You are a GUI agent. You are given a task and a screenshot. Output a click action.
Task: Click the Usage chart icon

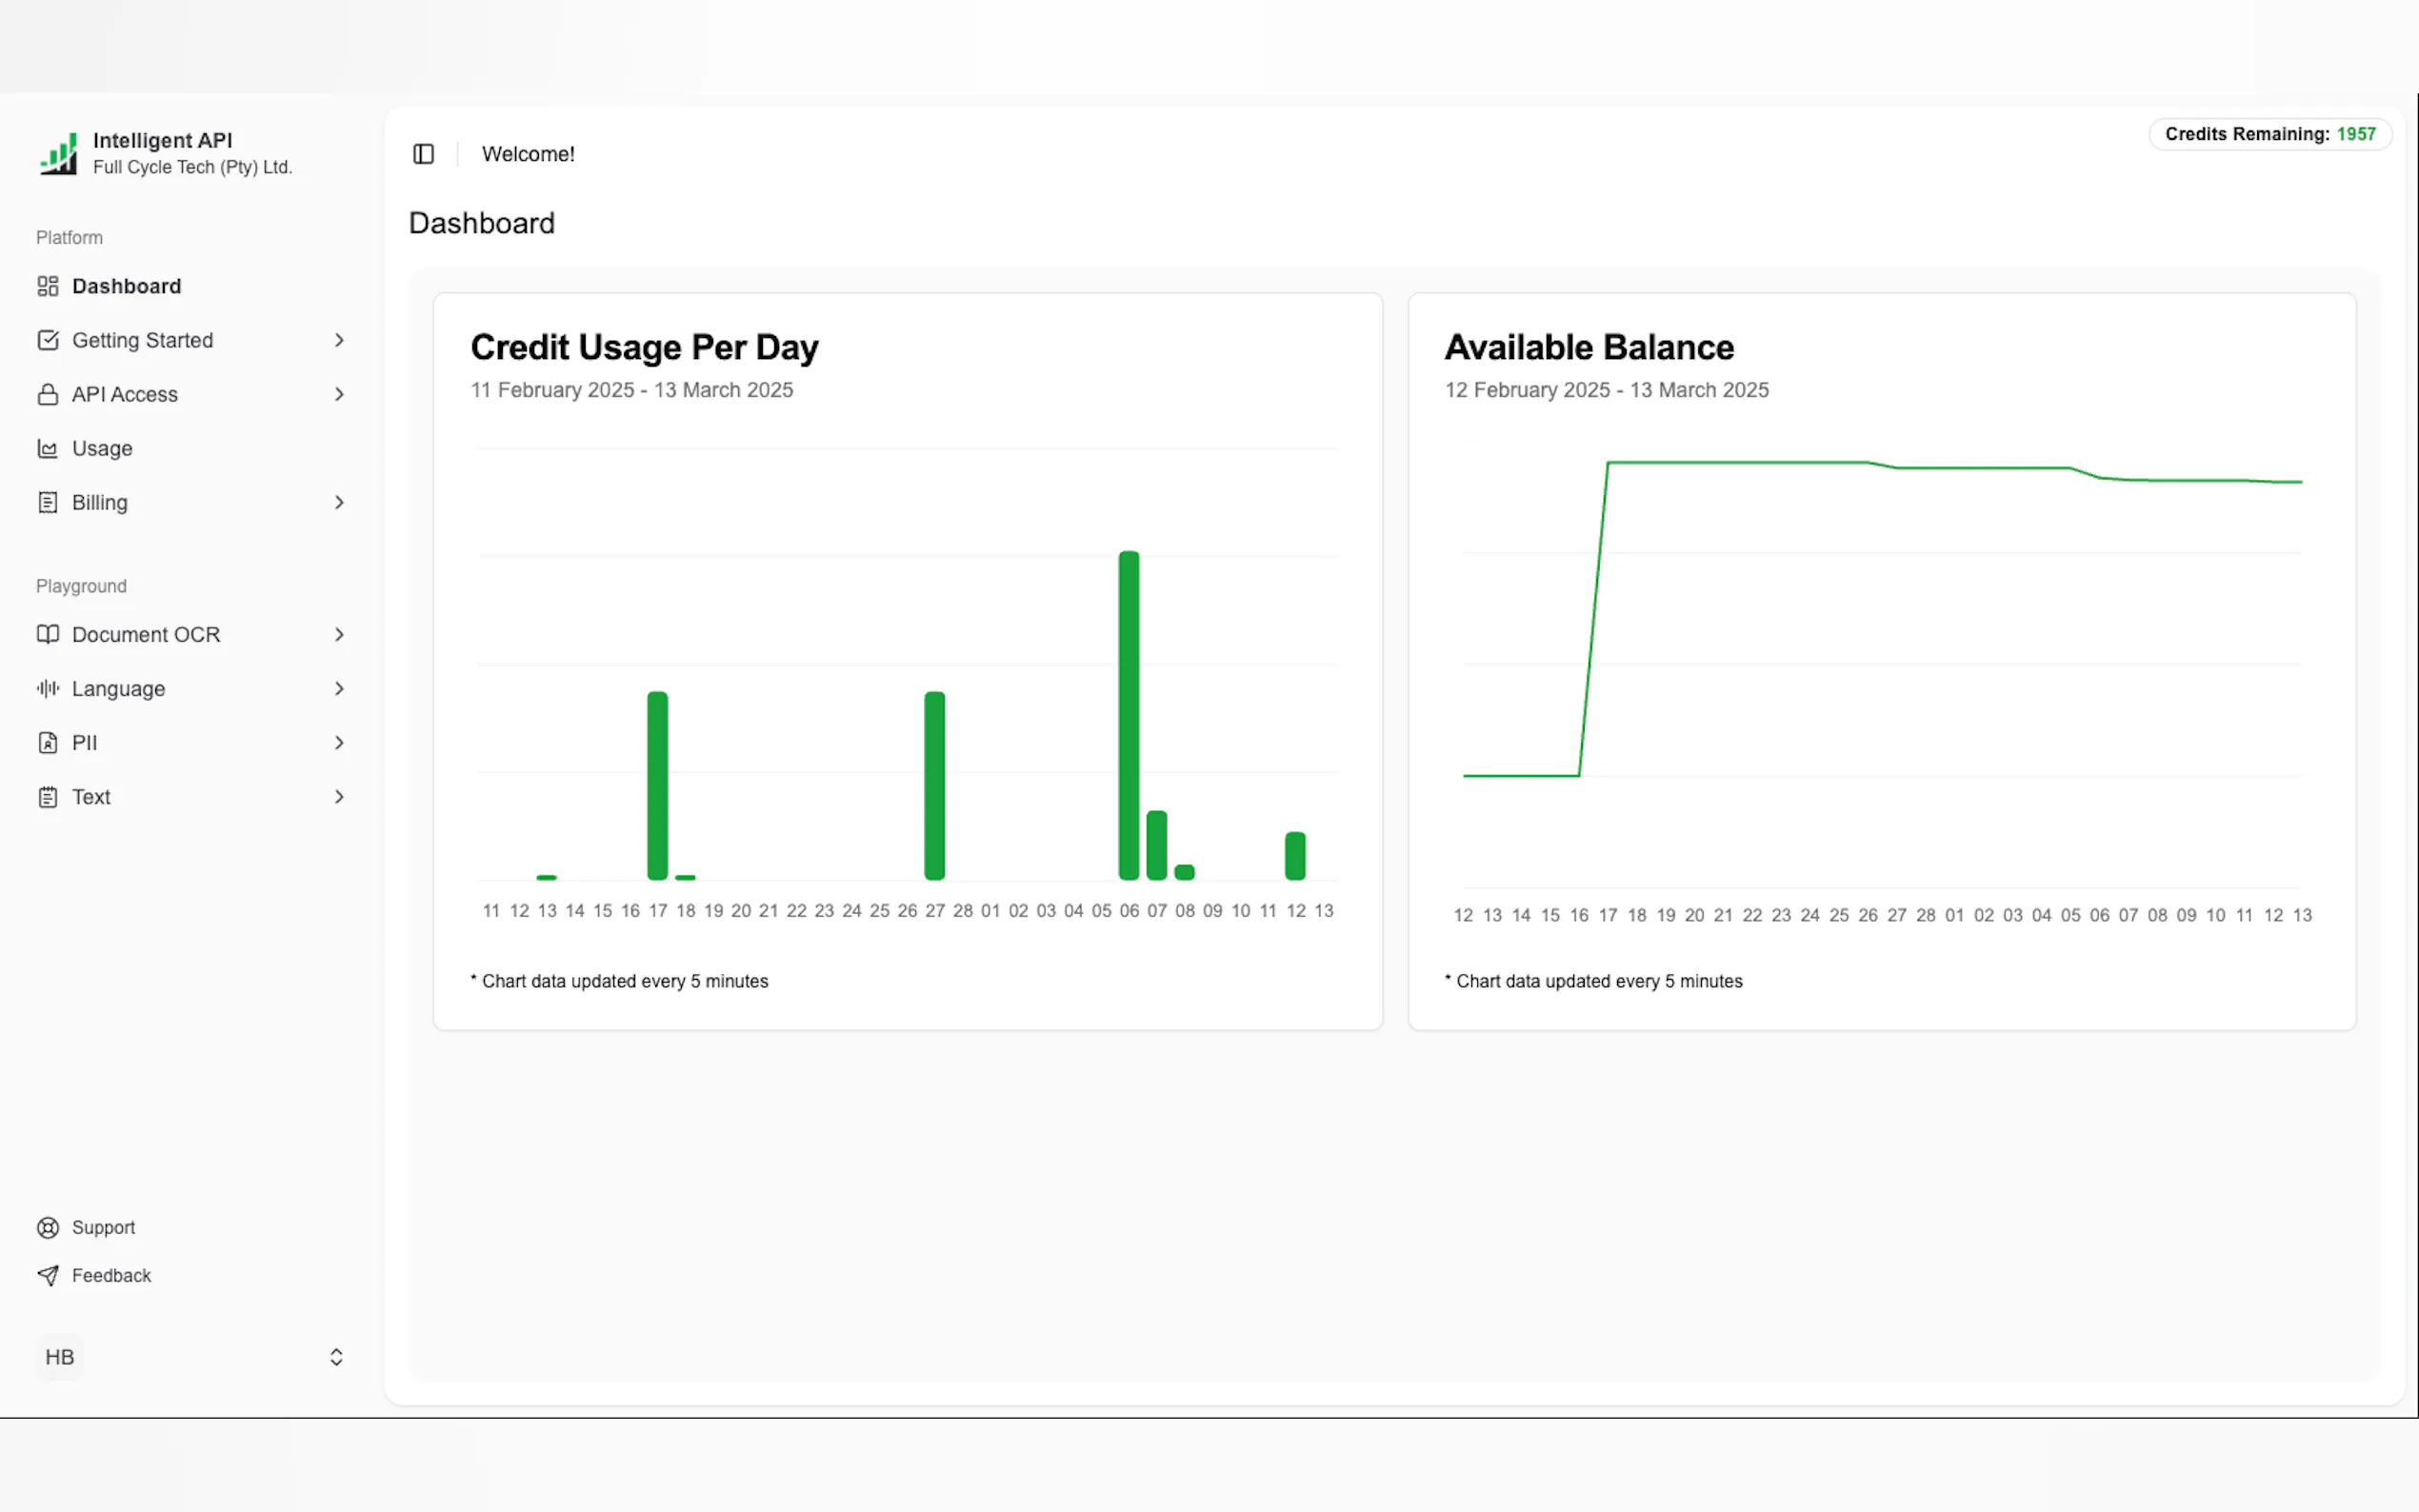click(x=47, y=448)
